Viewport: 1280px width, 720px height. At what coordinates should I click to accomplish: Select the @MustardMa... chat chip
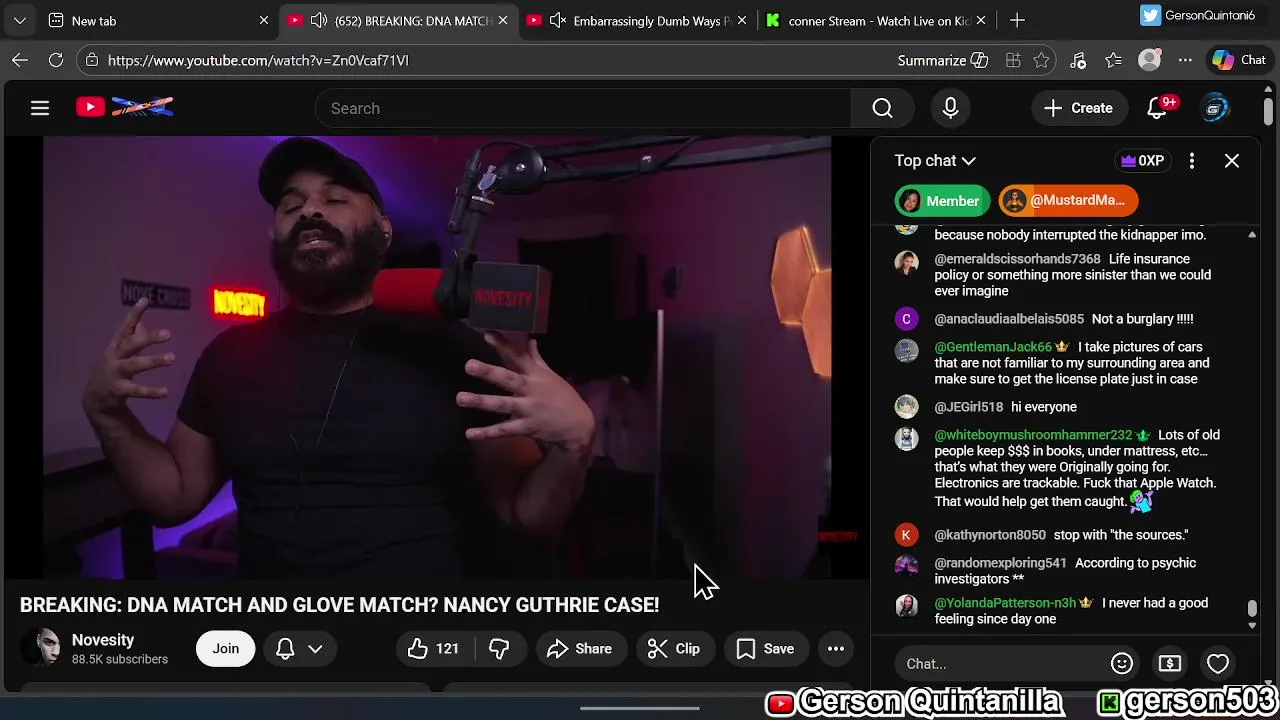pos(1068,201)
